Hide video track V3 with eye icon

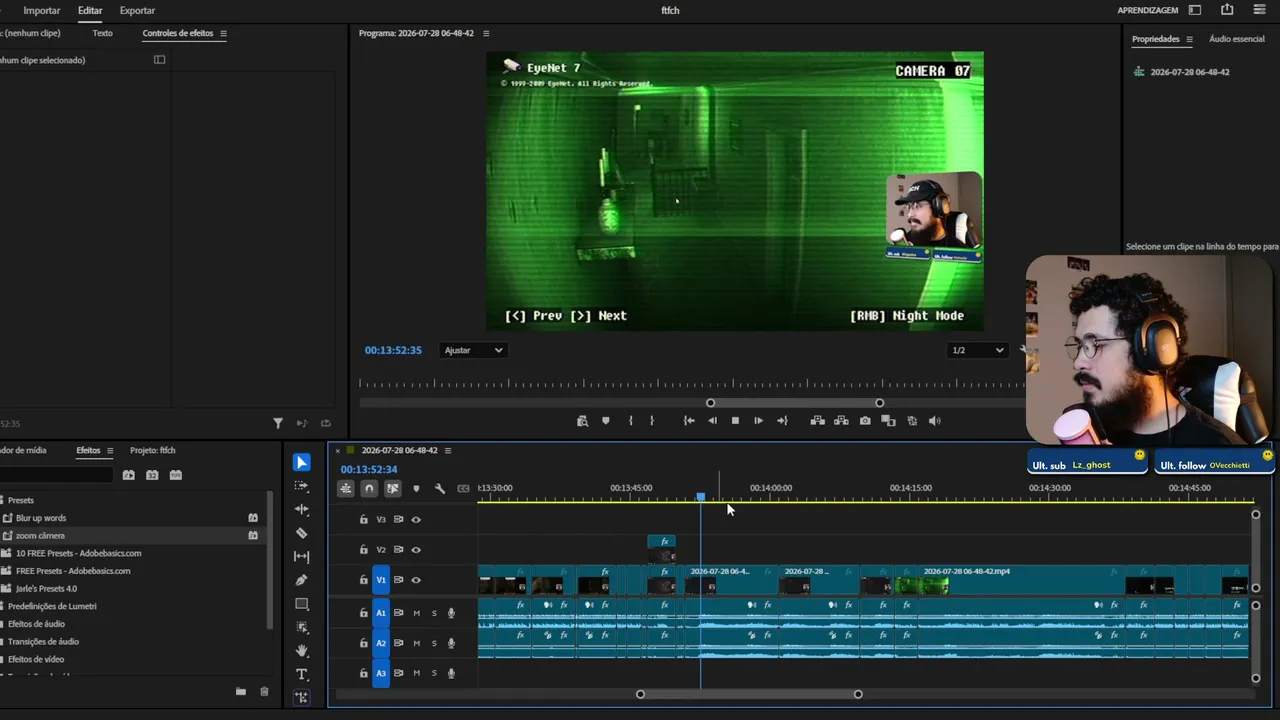click(416, 520)
